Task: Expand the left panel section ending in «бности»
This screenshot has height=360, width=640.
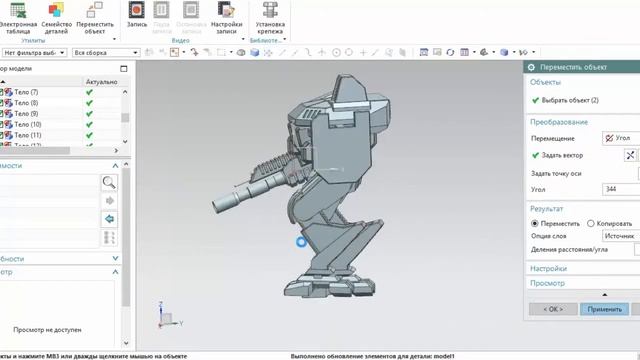Action: (115, 259)
